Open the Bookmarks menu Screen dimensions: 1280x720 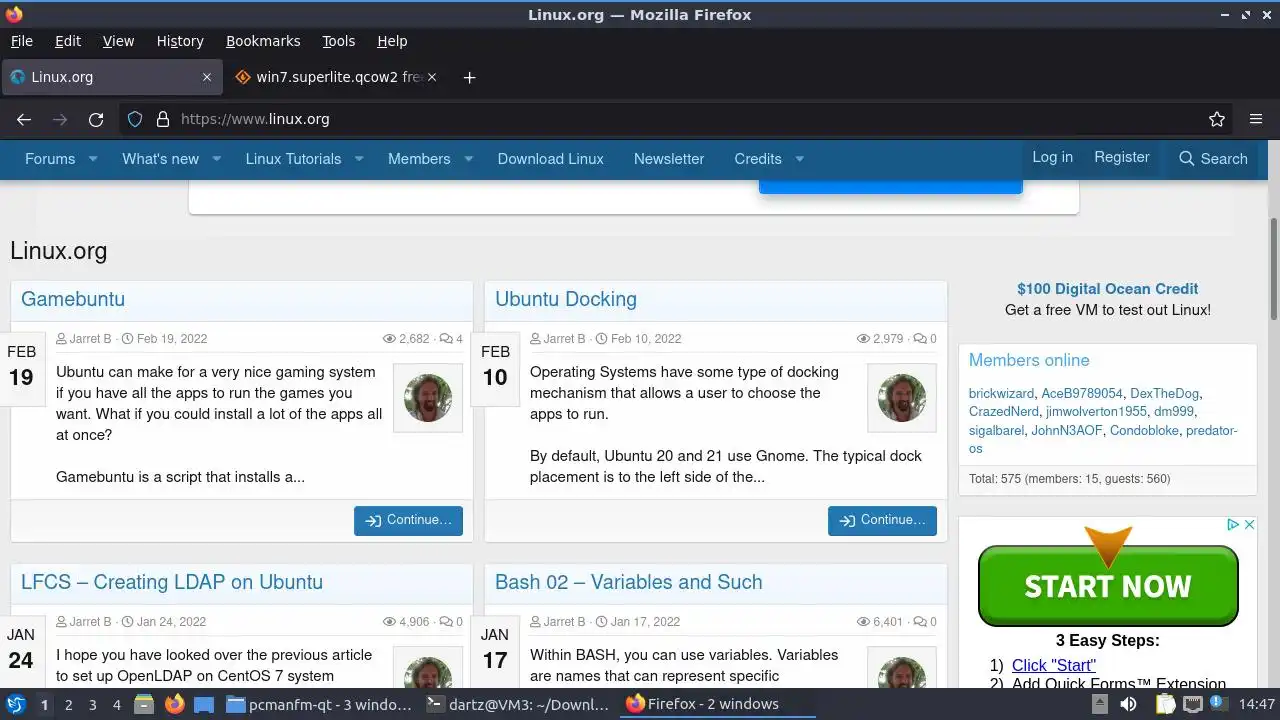[263, 41]
